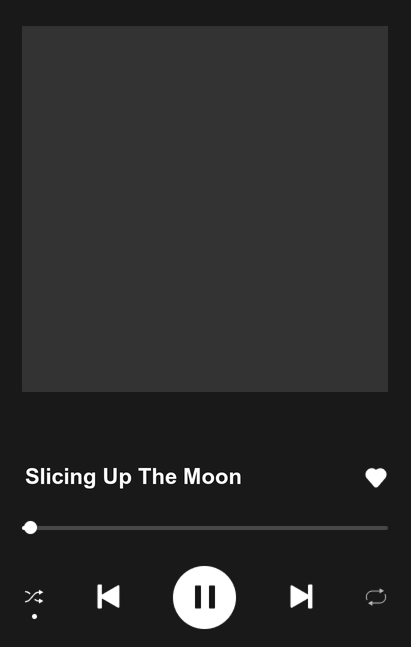
Task: Unlike Slicing Up The Moon with heart icon
Action: [x=376, y=478]
